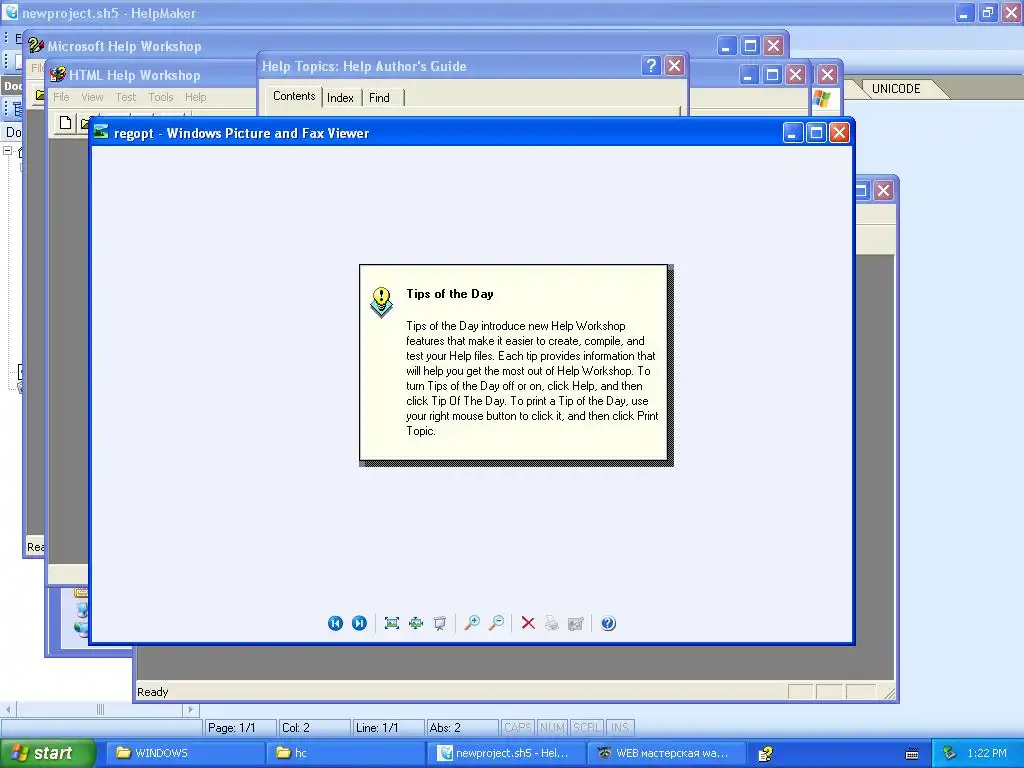The width and height of the screenshot is (1024, 768).
Task: Go to previous image in Picture Viewer
Action: tap(335, 623)
